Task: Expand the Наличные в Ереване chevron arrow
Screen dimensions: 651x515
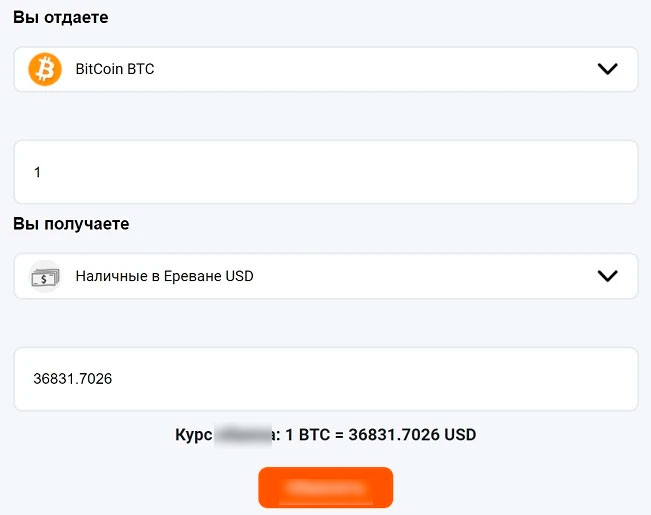Action: point(607,276)
